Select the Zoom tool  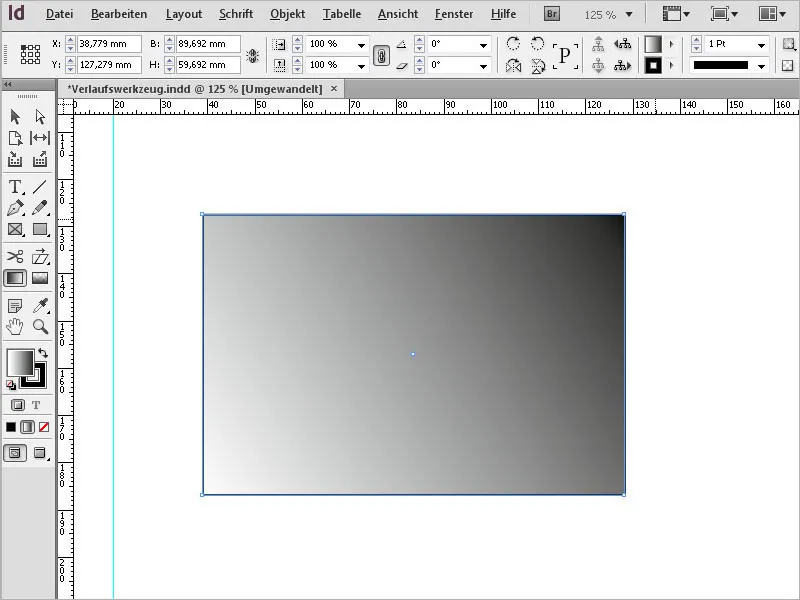[40, 327]
